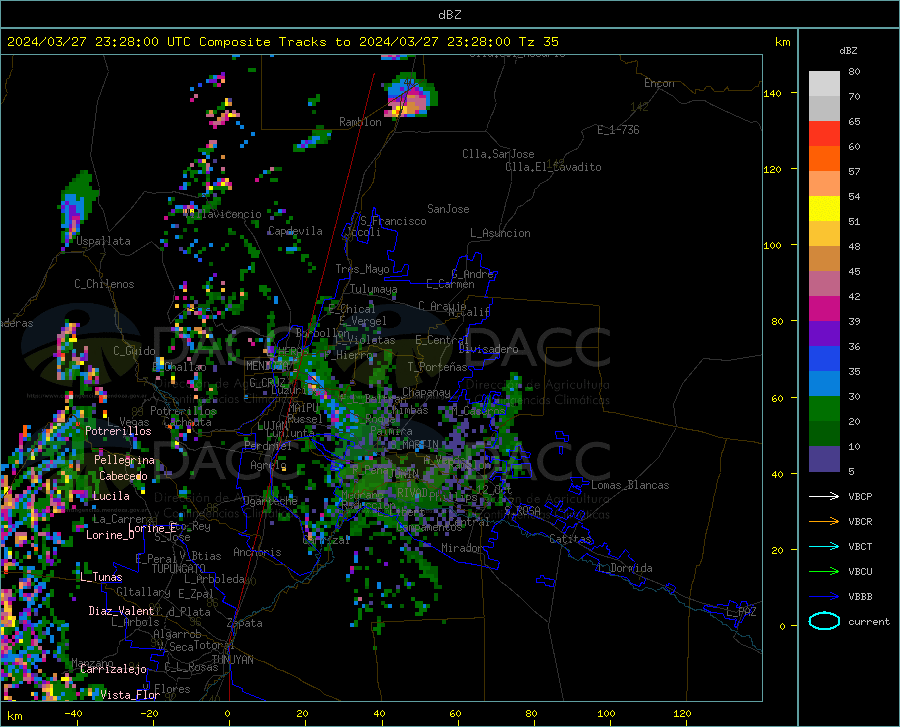Click the 'S_Francisco' label

coord(393,221)
